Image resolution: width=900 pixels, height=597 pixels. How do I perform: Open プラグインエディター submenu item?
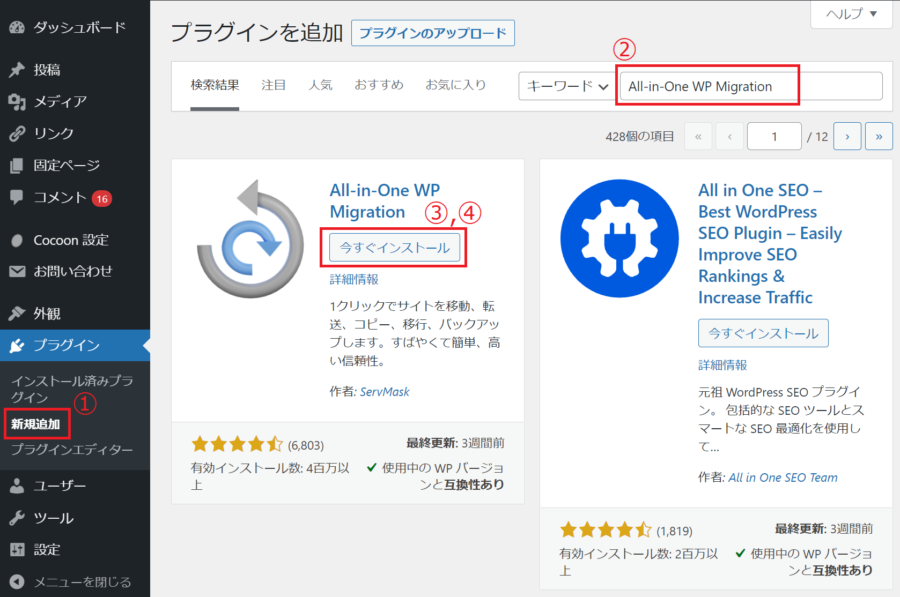[72, 449]
